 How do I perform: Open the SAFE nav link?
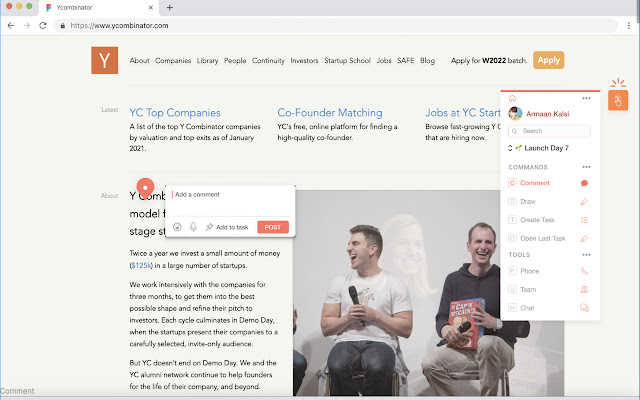pos(406,60)
